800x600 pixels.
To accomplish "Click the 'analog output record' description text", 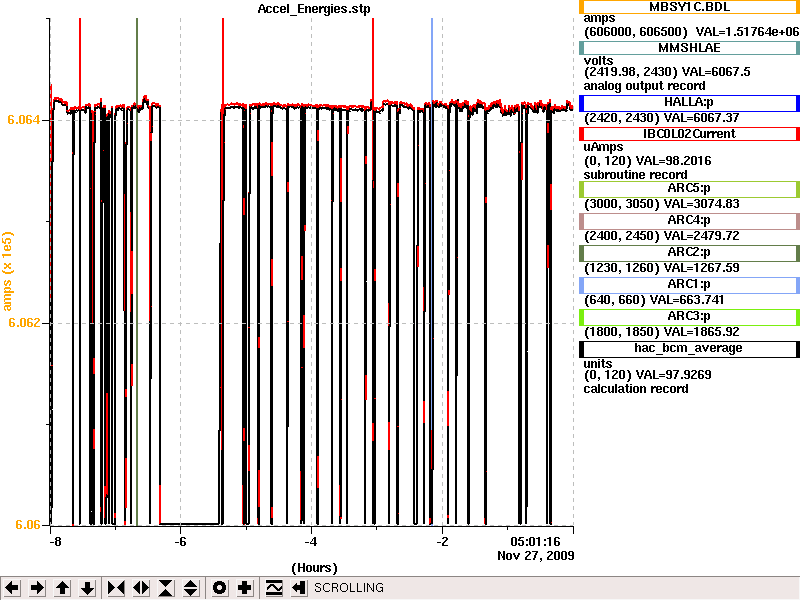I will coord(644,86).
